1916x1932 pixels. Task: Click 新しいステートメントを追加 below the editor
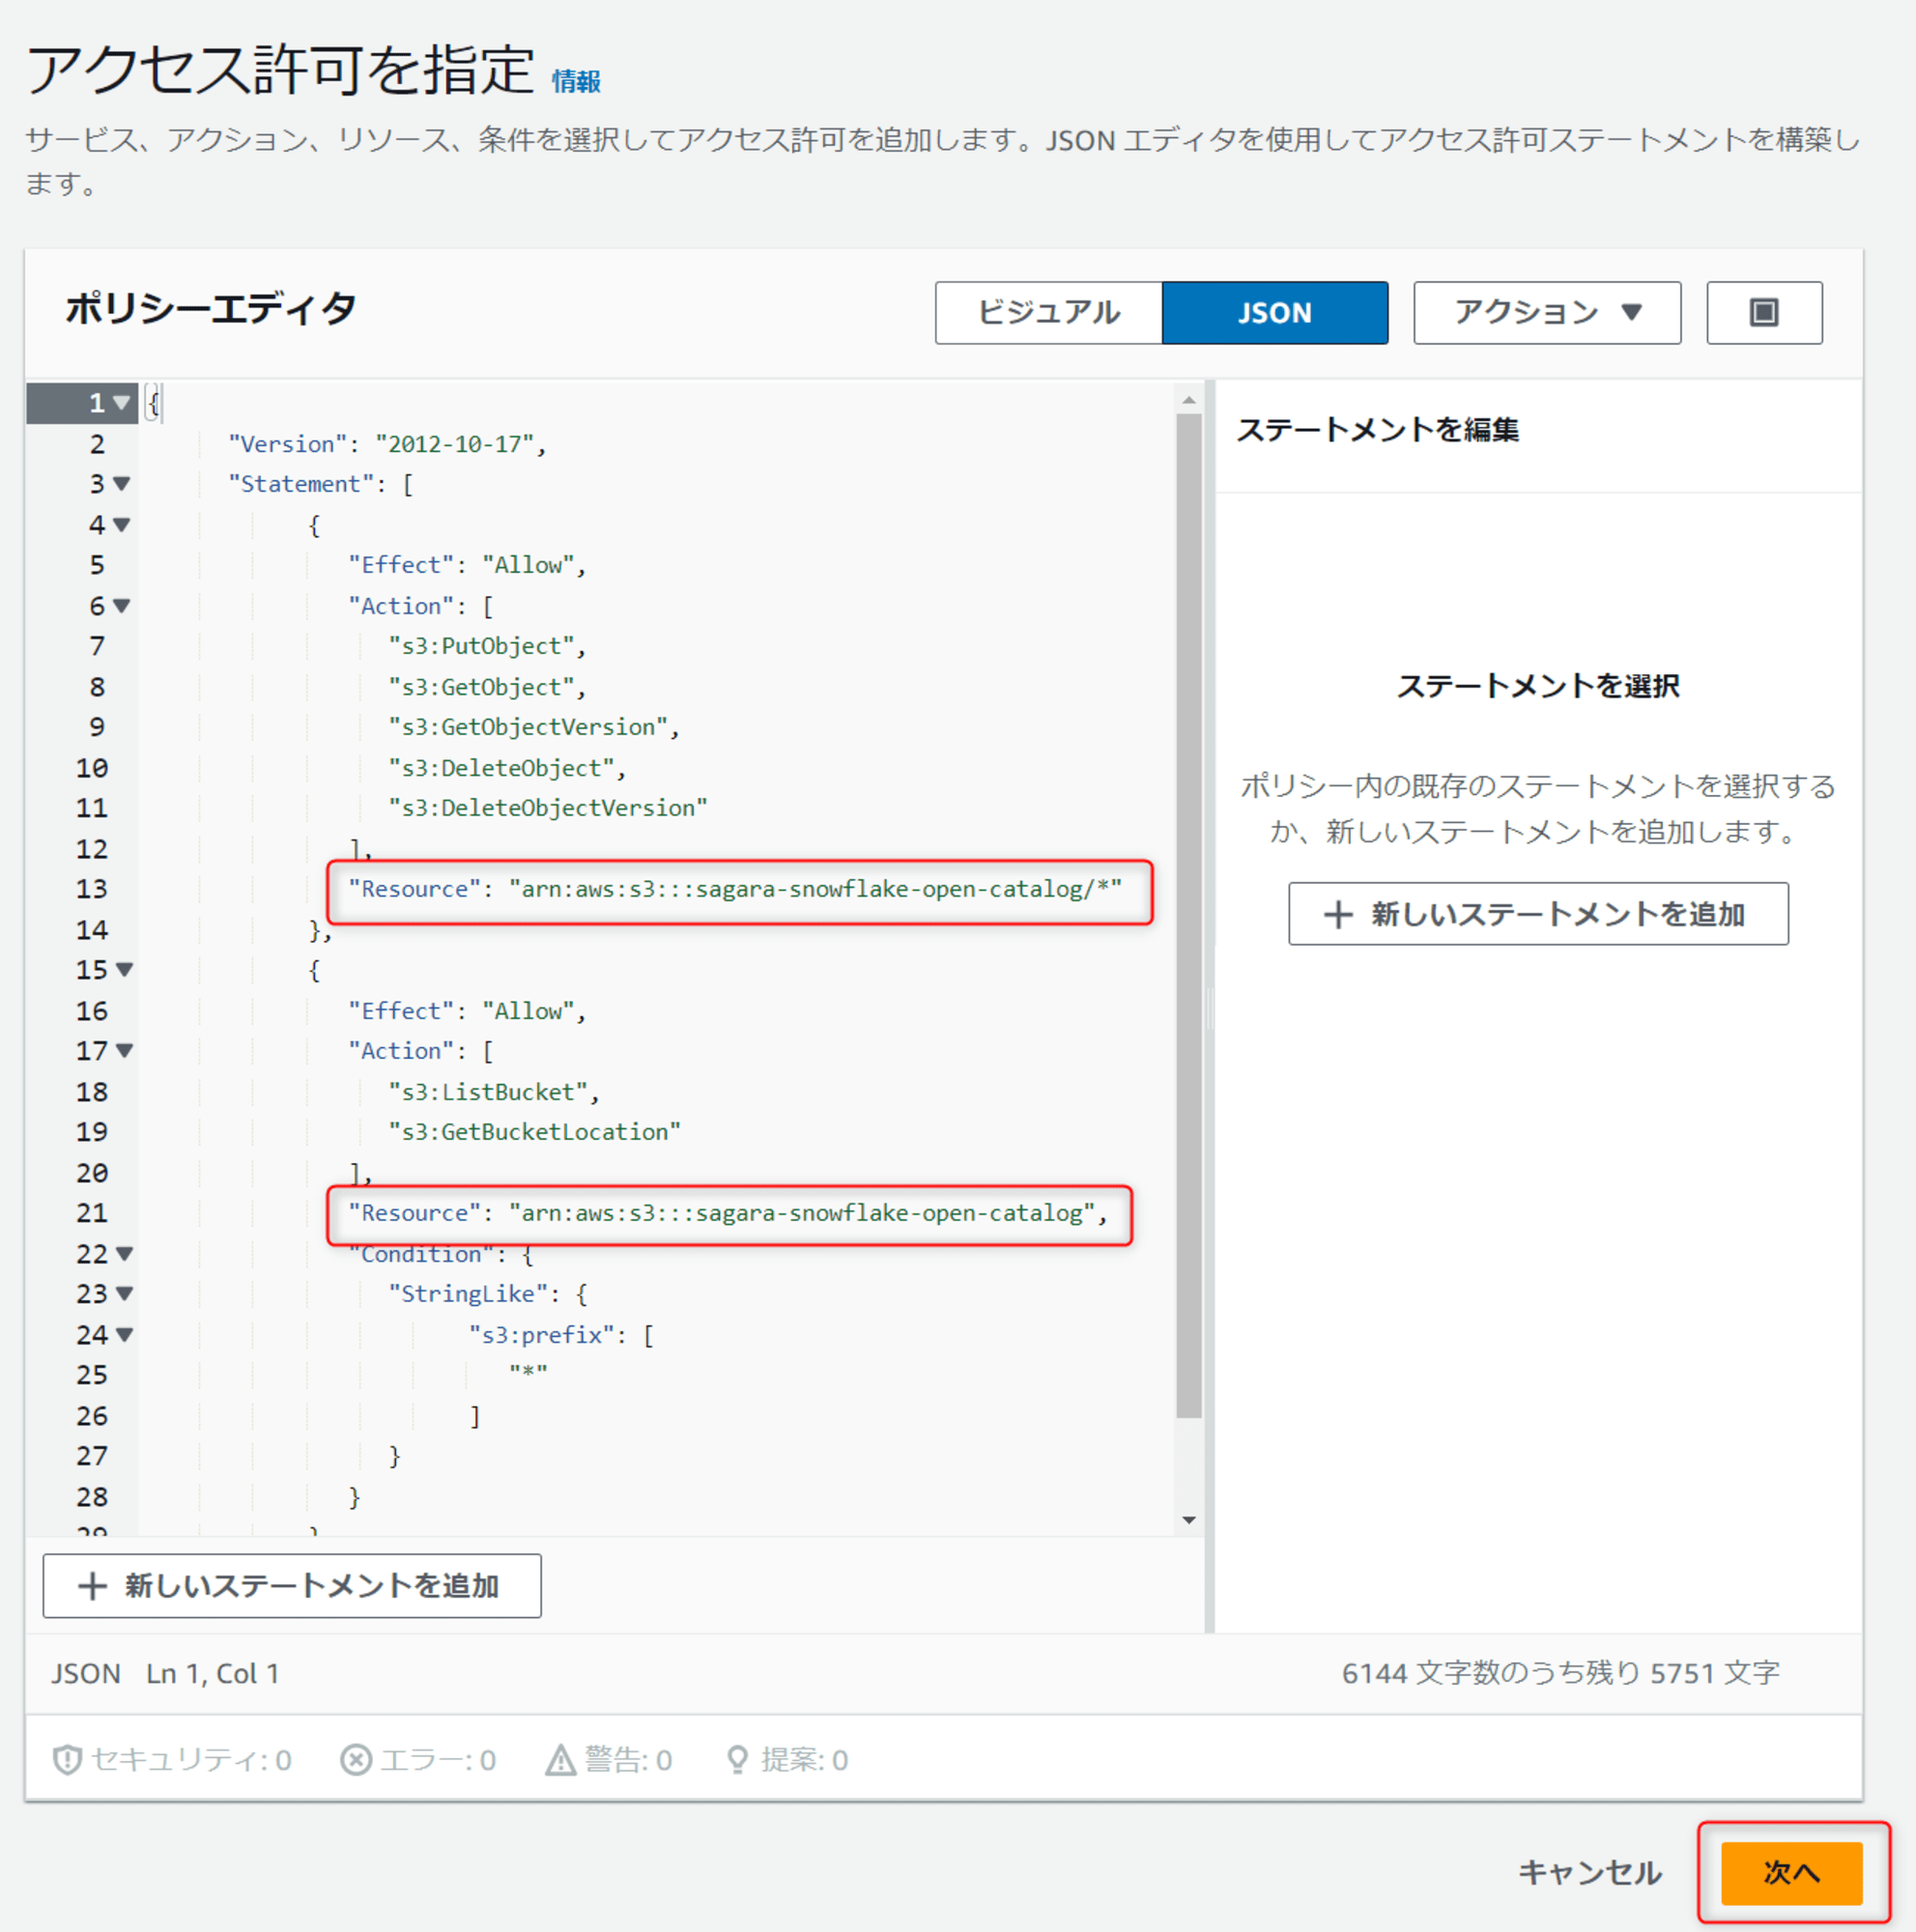[292, 1586]
